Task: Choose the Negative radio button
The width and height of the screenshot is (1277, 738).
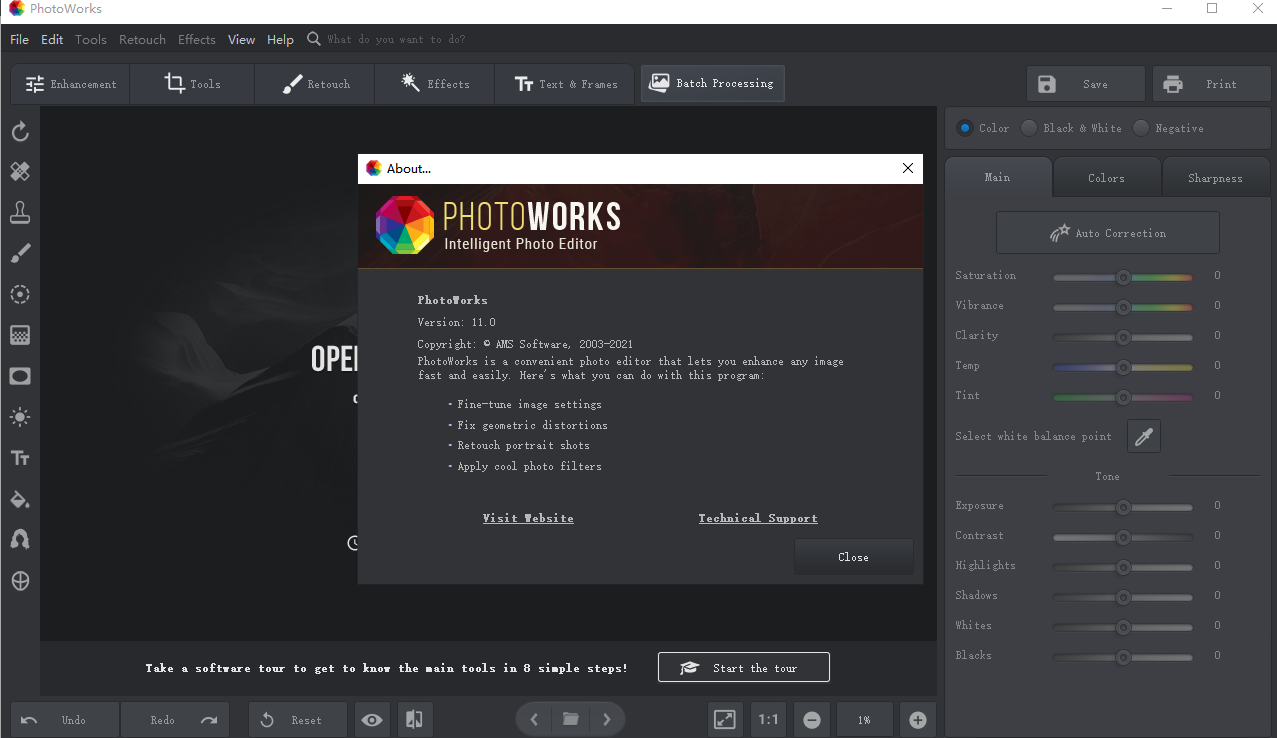Action: (x=1141, y=128)
